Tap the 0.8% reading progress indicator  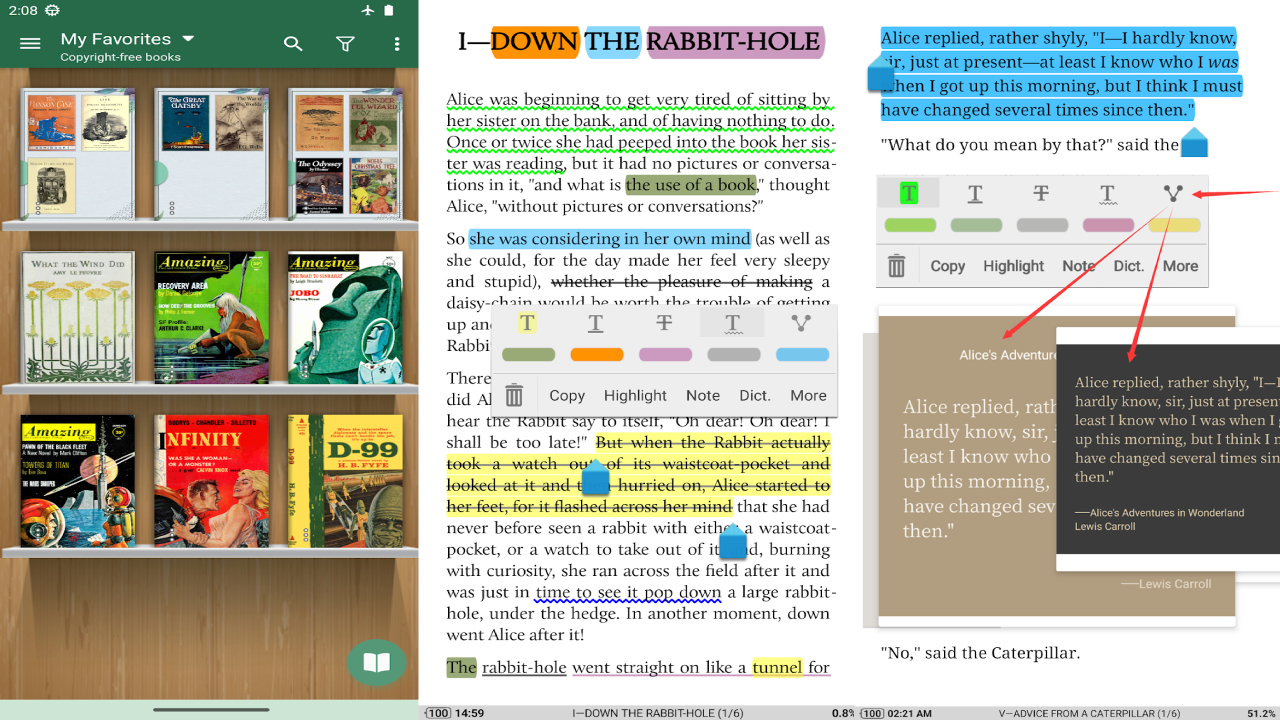(843, 713)
